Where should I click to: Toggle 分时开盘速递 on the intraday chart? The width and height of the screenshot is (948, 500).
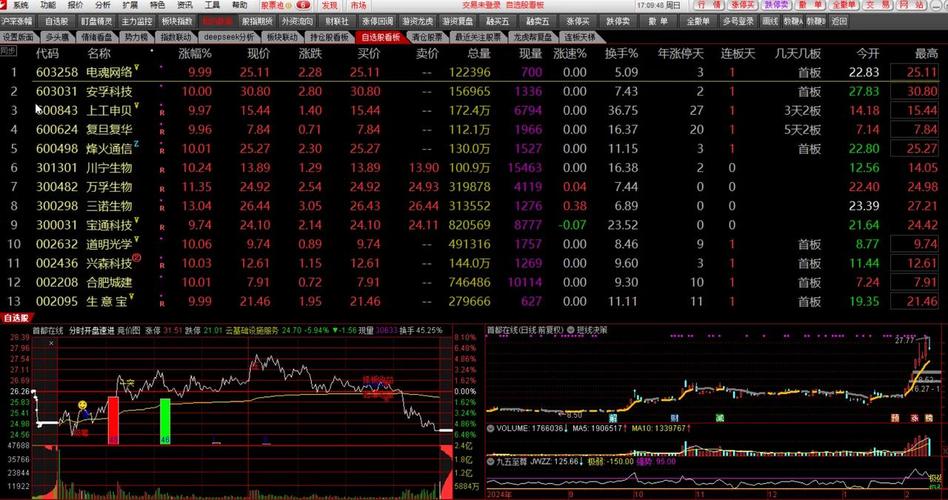[x=91, y=329]
